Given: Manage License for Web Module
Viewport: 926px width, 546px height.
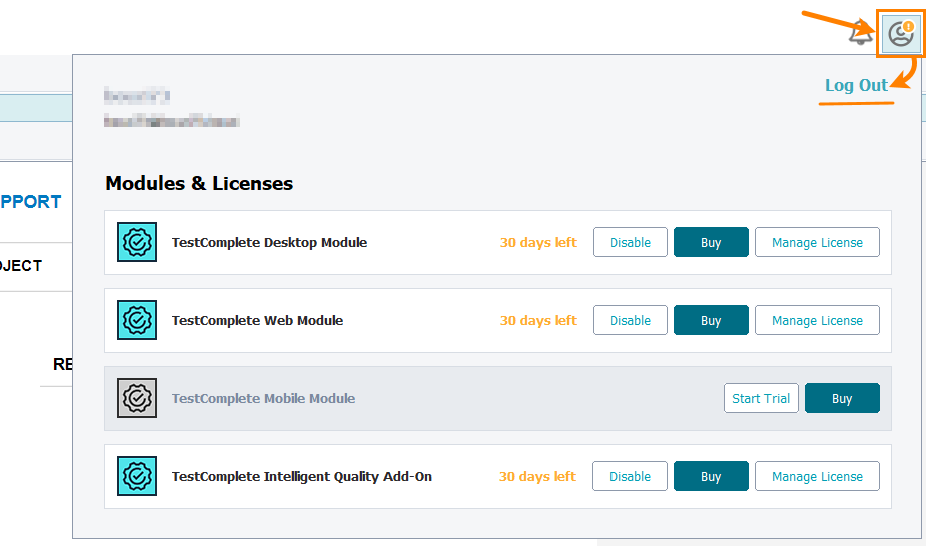Looking at the screenshot, I should click(817, 321).
